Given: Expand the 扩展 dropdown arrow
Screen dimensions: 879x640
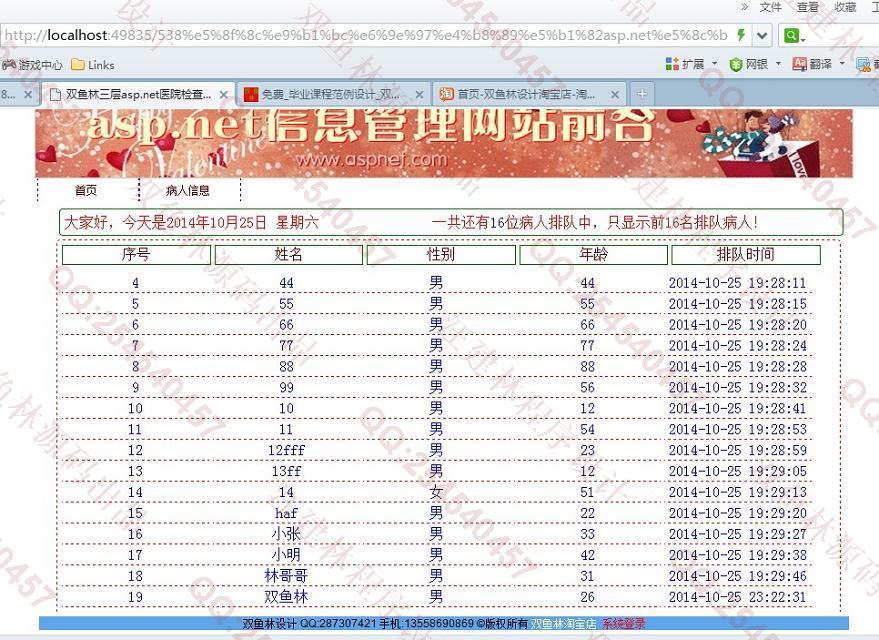Looking at the screenshot, I should tap(714, 64).
